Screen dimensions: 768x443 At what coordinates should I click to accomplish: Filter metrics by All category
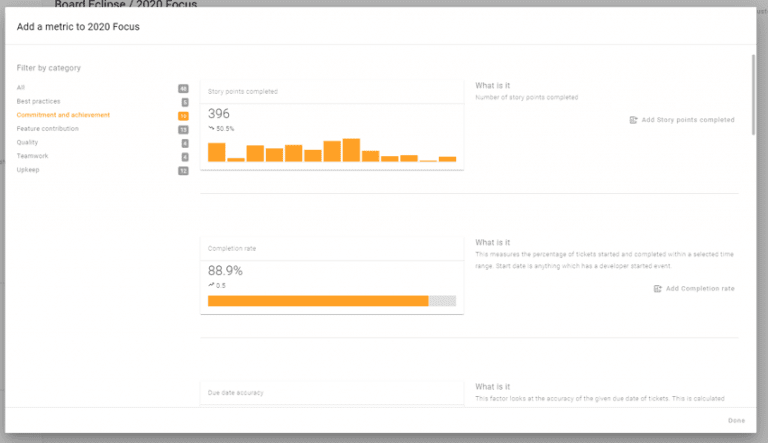click(x=21, y=88)
